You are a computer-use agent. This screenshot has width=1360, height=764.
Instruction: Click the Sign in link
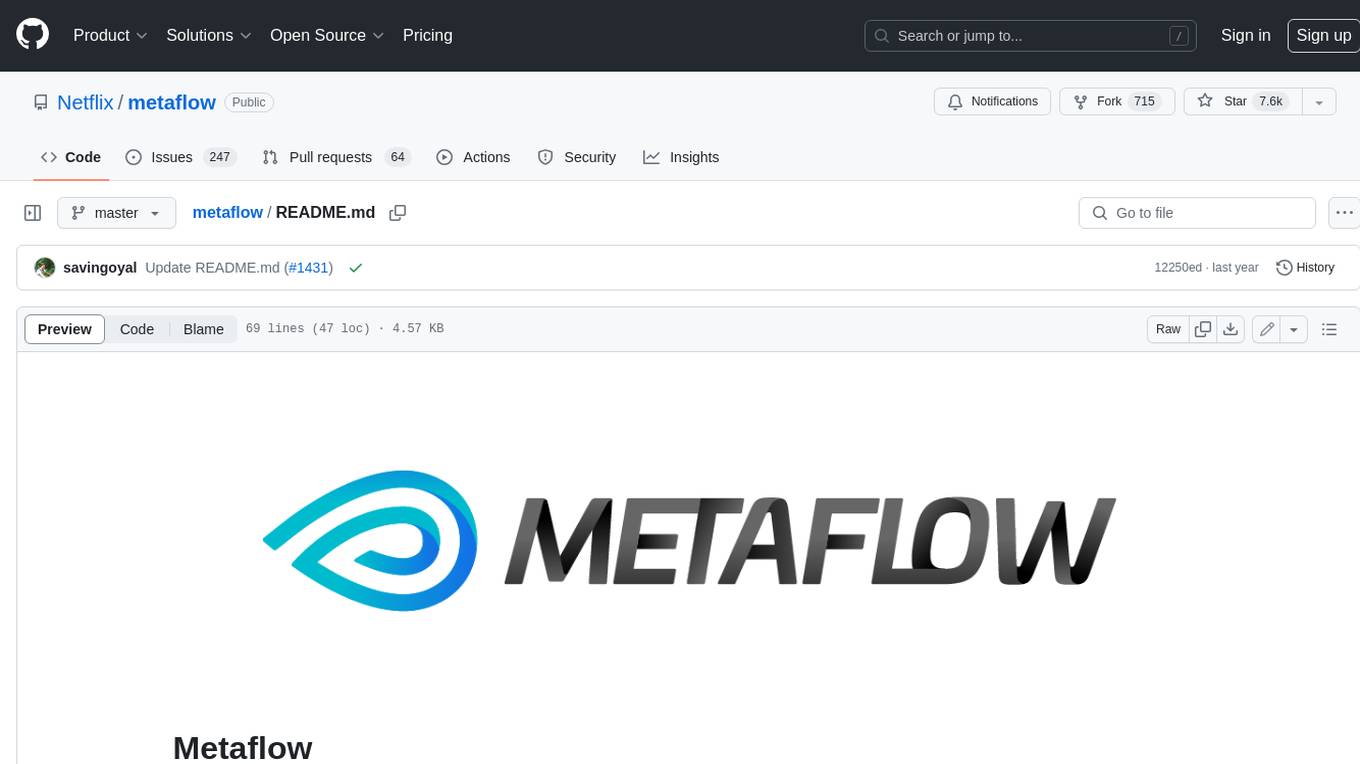(1245, 35)
